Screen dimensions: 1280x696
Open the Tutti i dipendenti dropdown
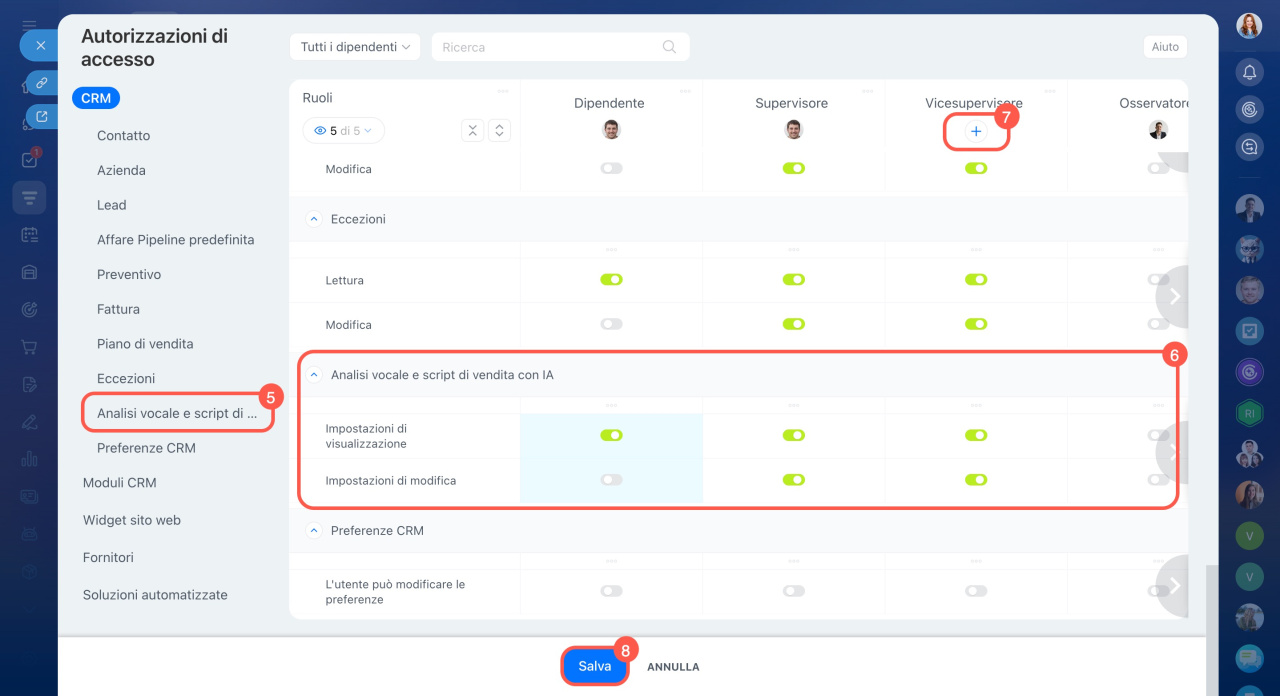click(x=355, y=47)
